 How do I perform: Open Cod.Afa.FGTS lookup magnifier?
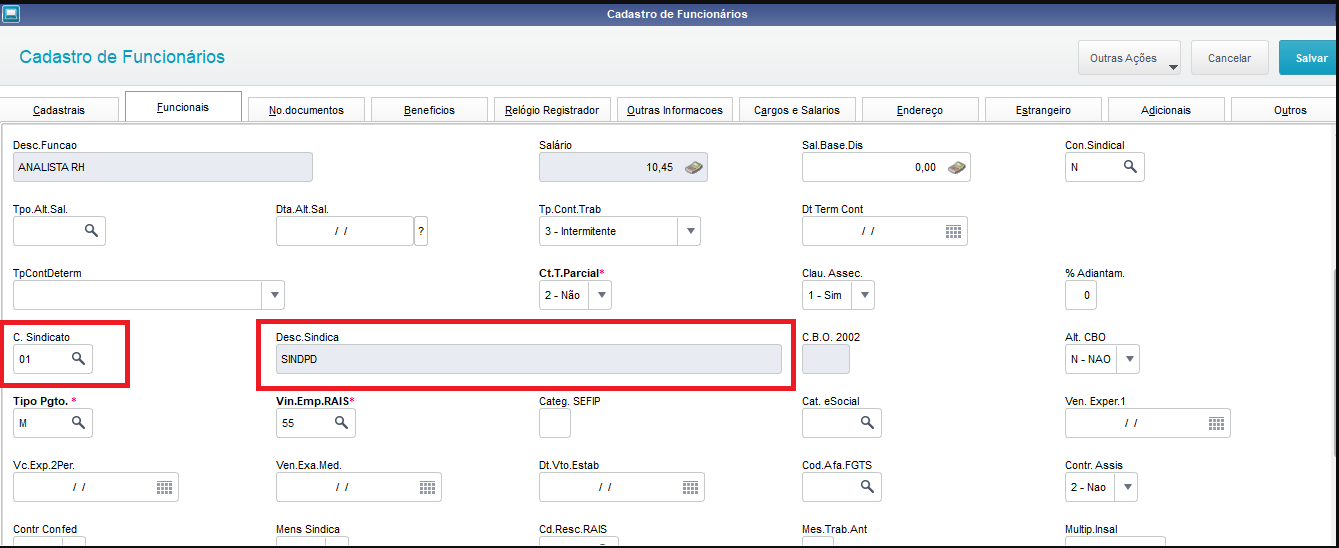[x=867, y=487]
